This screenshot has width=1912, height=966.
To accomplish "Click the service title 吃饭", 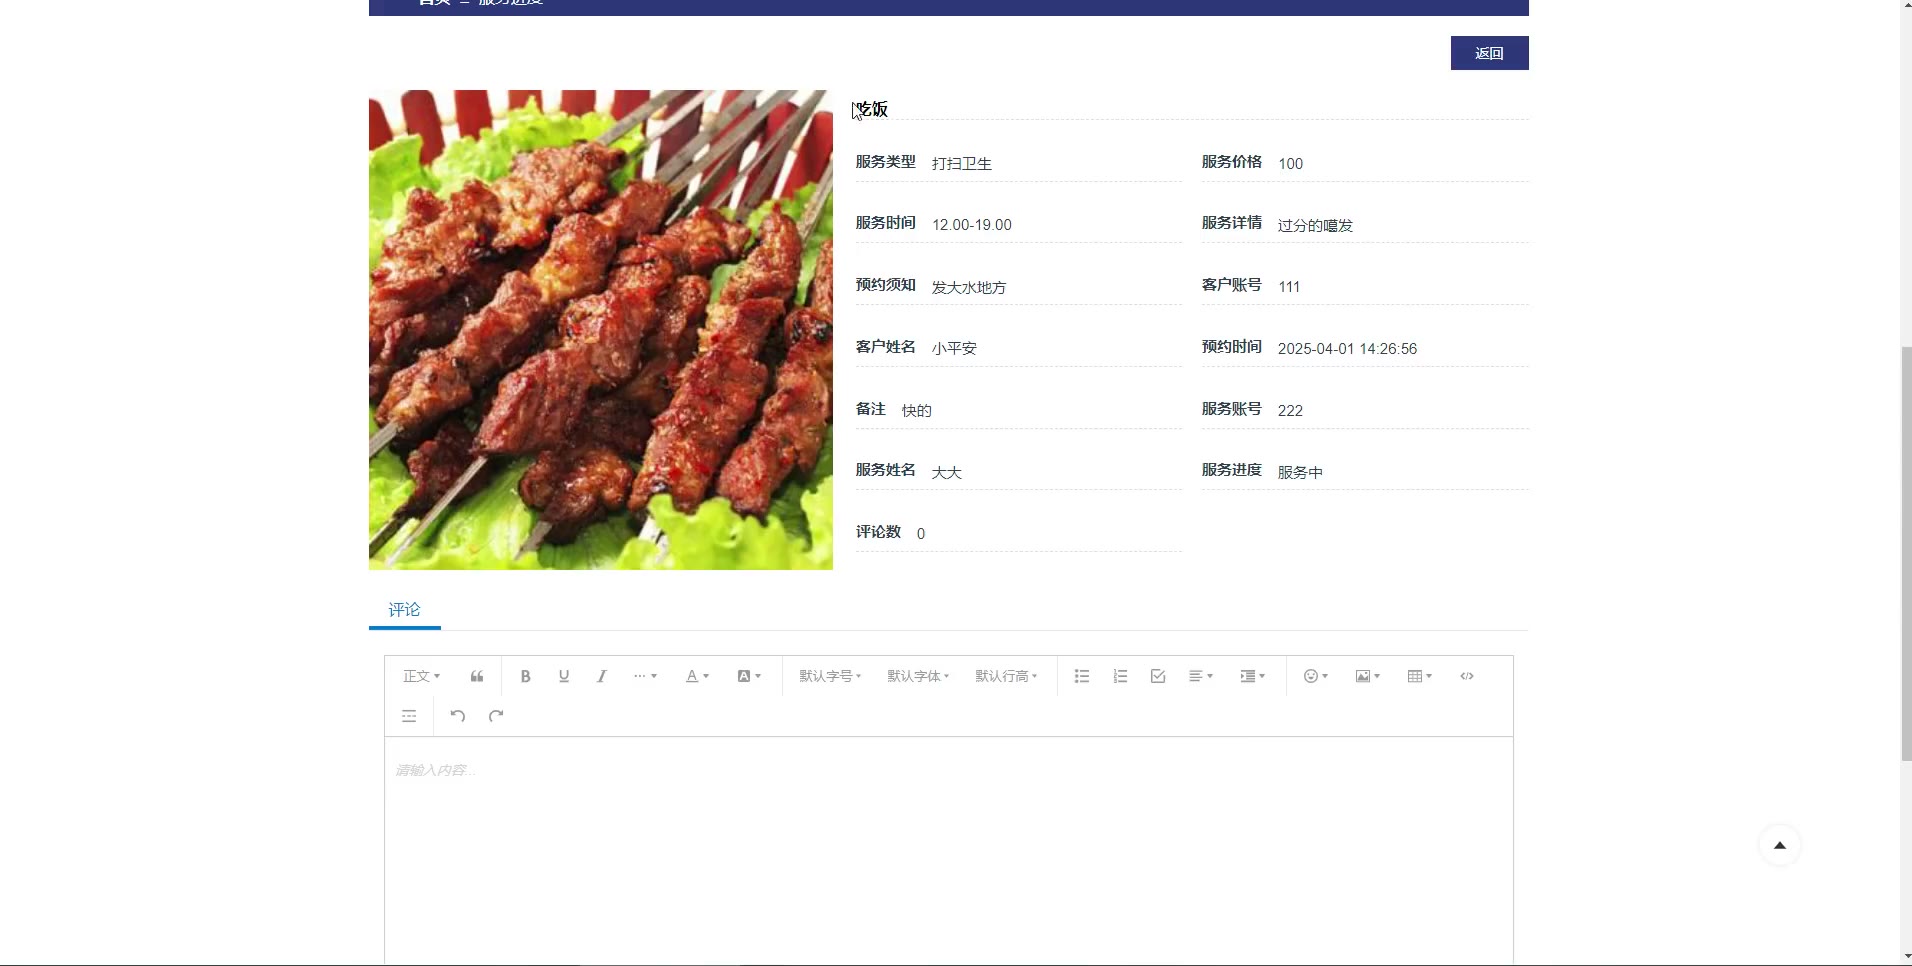I will [x=871, y=109].
